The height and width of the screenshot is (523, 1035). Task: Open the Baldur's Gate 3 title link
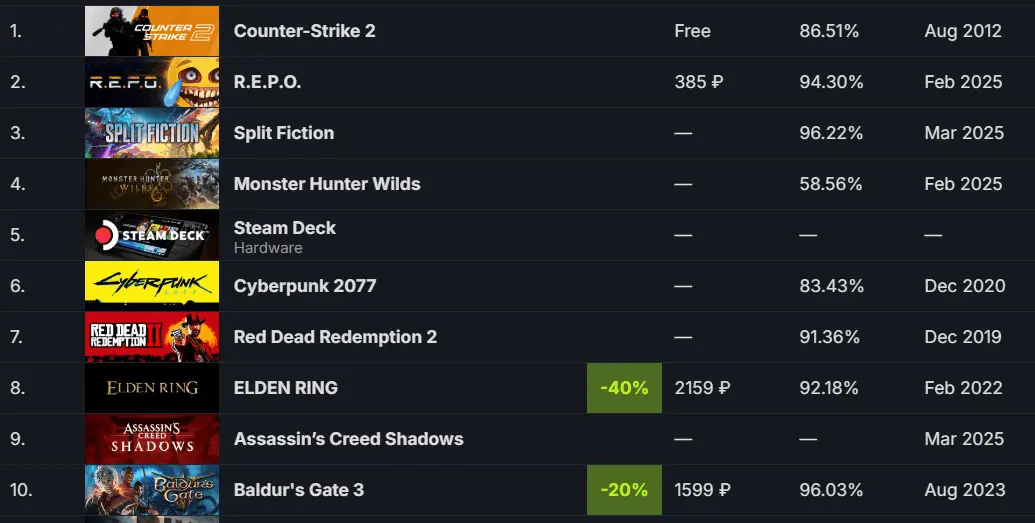[299, 490]
